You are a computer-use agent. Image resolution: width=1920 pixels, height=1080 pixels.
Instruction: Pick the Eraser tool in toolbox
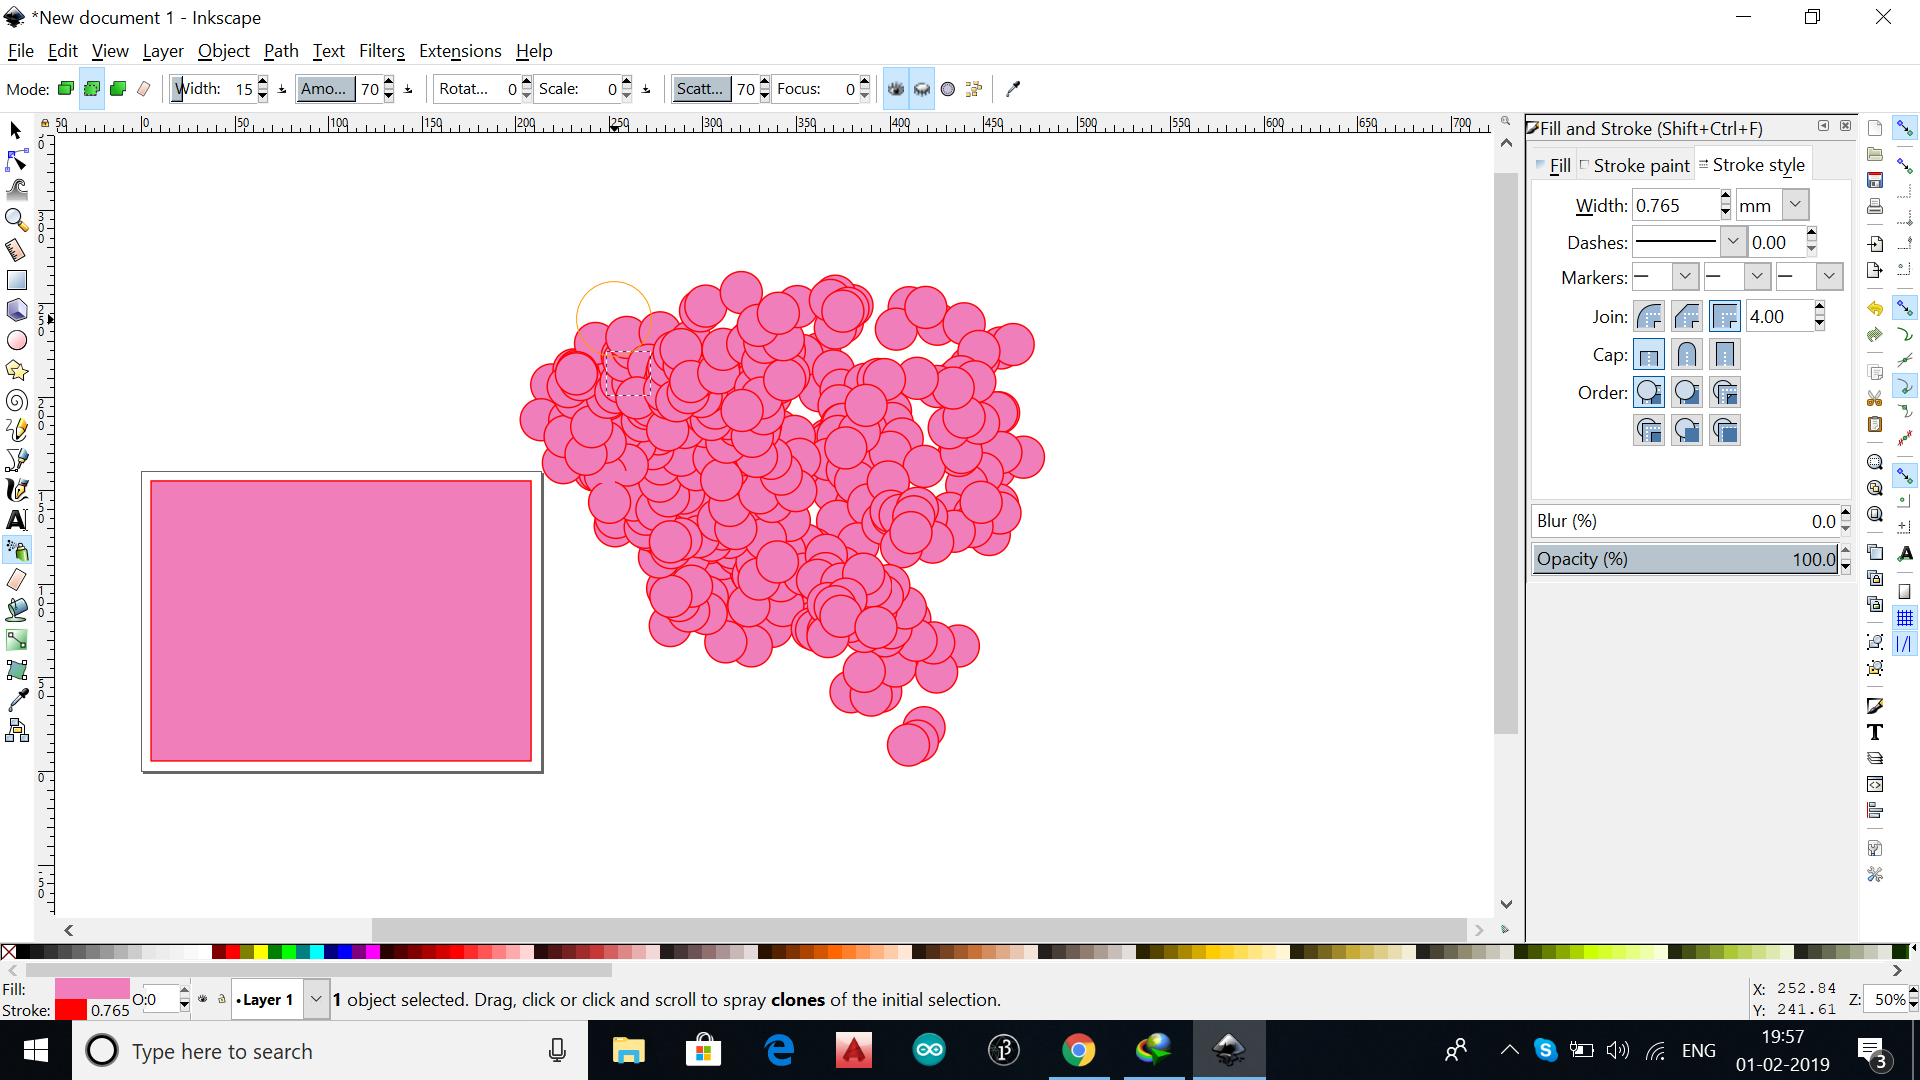pos(16,580)
